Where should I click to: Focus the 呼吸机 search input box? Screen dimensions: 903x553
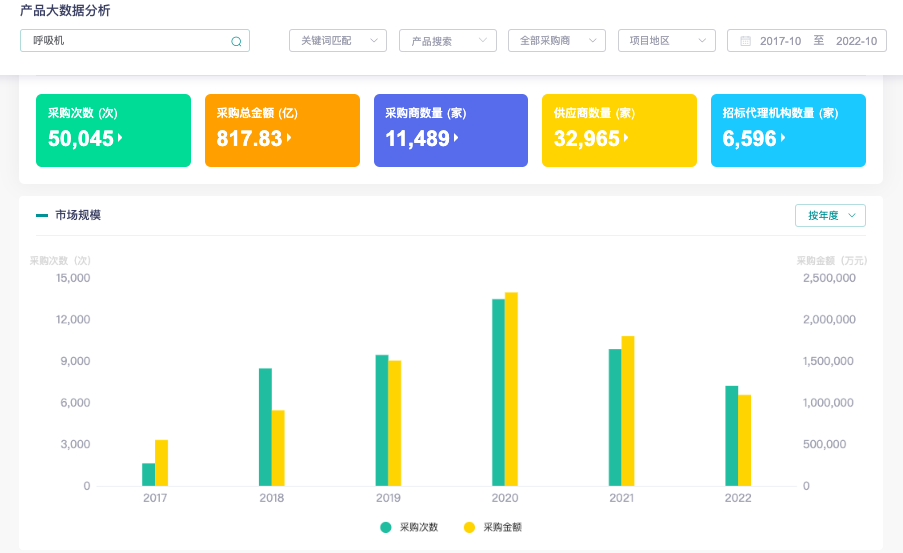135,40
